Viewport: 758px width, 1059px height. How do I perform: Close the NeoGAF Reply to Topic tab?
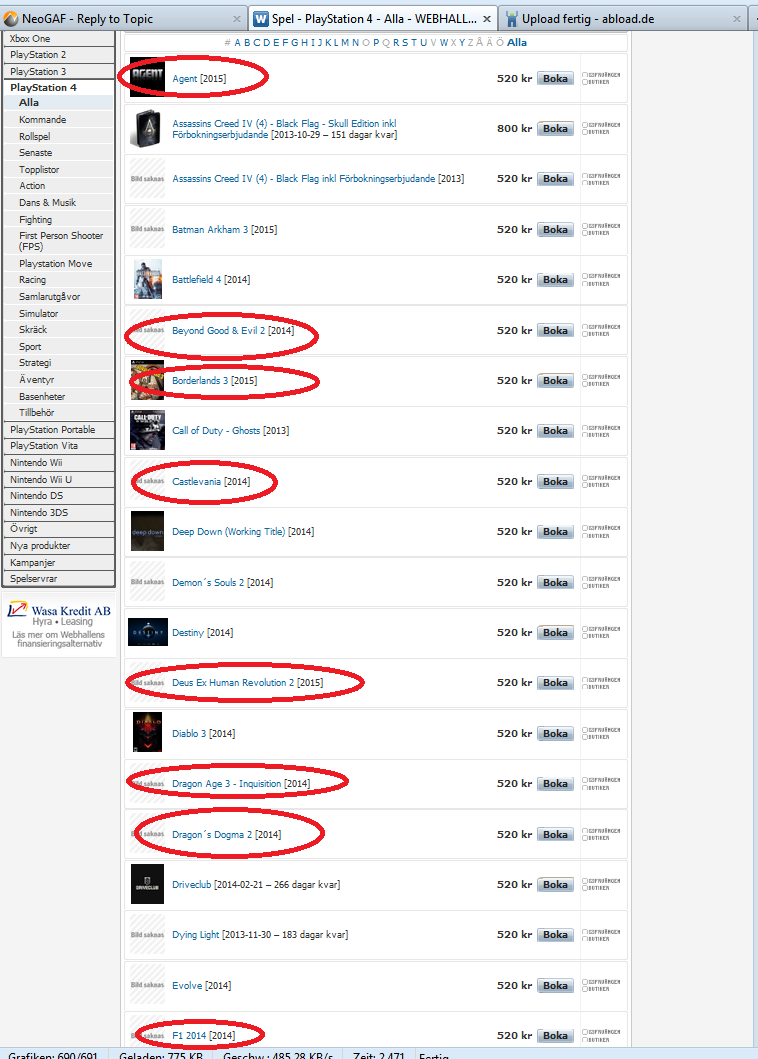(236, 19)
